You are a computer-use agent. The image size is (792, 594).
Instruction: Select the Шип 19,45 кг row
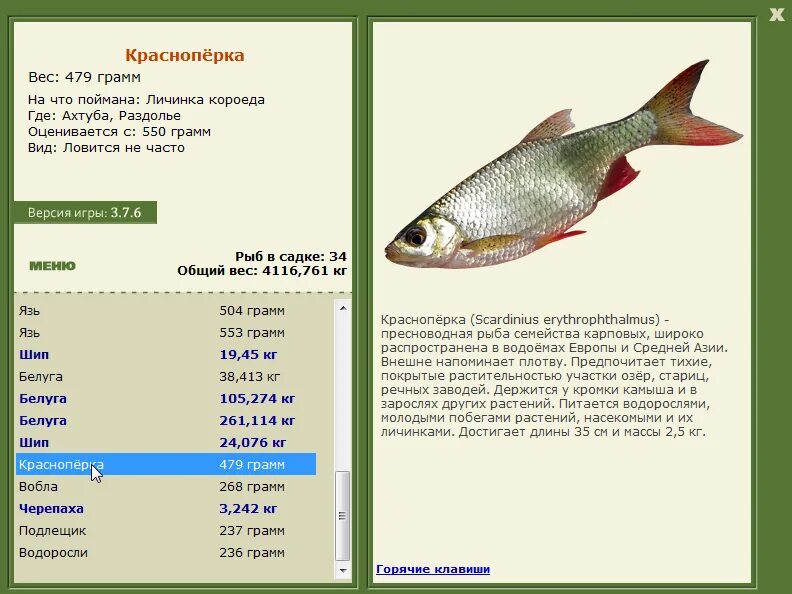pos(166,355)
